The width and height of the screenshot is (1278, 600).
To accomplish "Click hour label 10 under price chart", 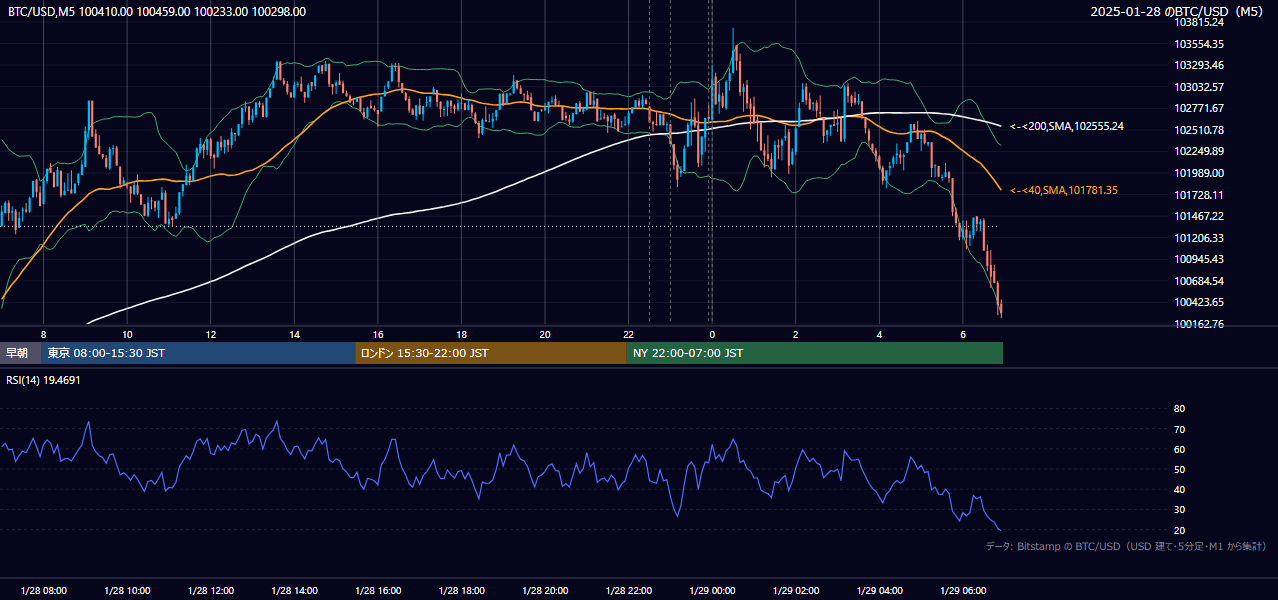I will click(127, 334).
